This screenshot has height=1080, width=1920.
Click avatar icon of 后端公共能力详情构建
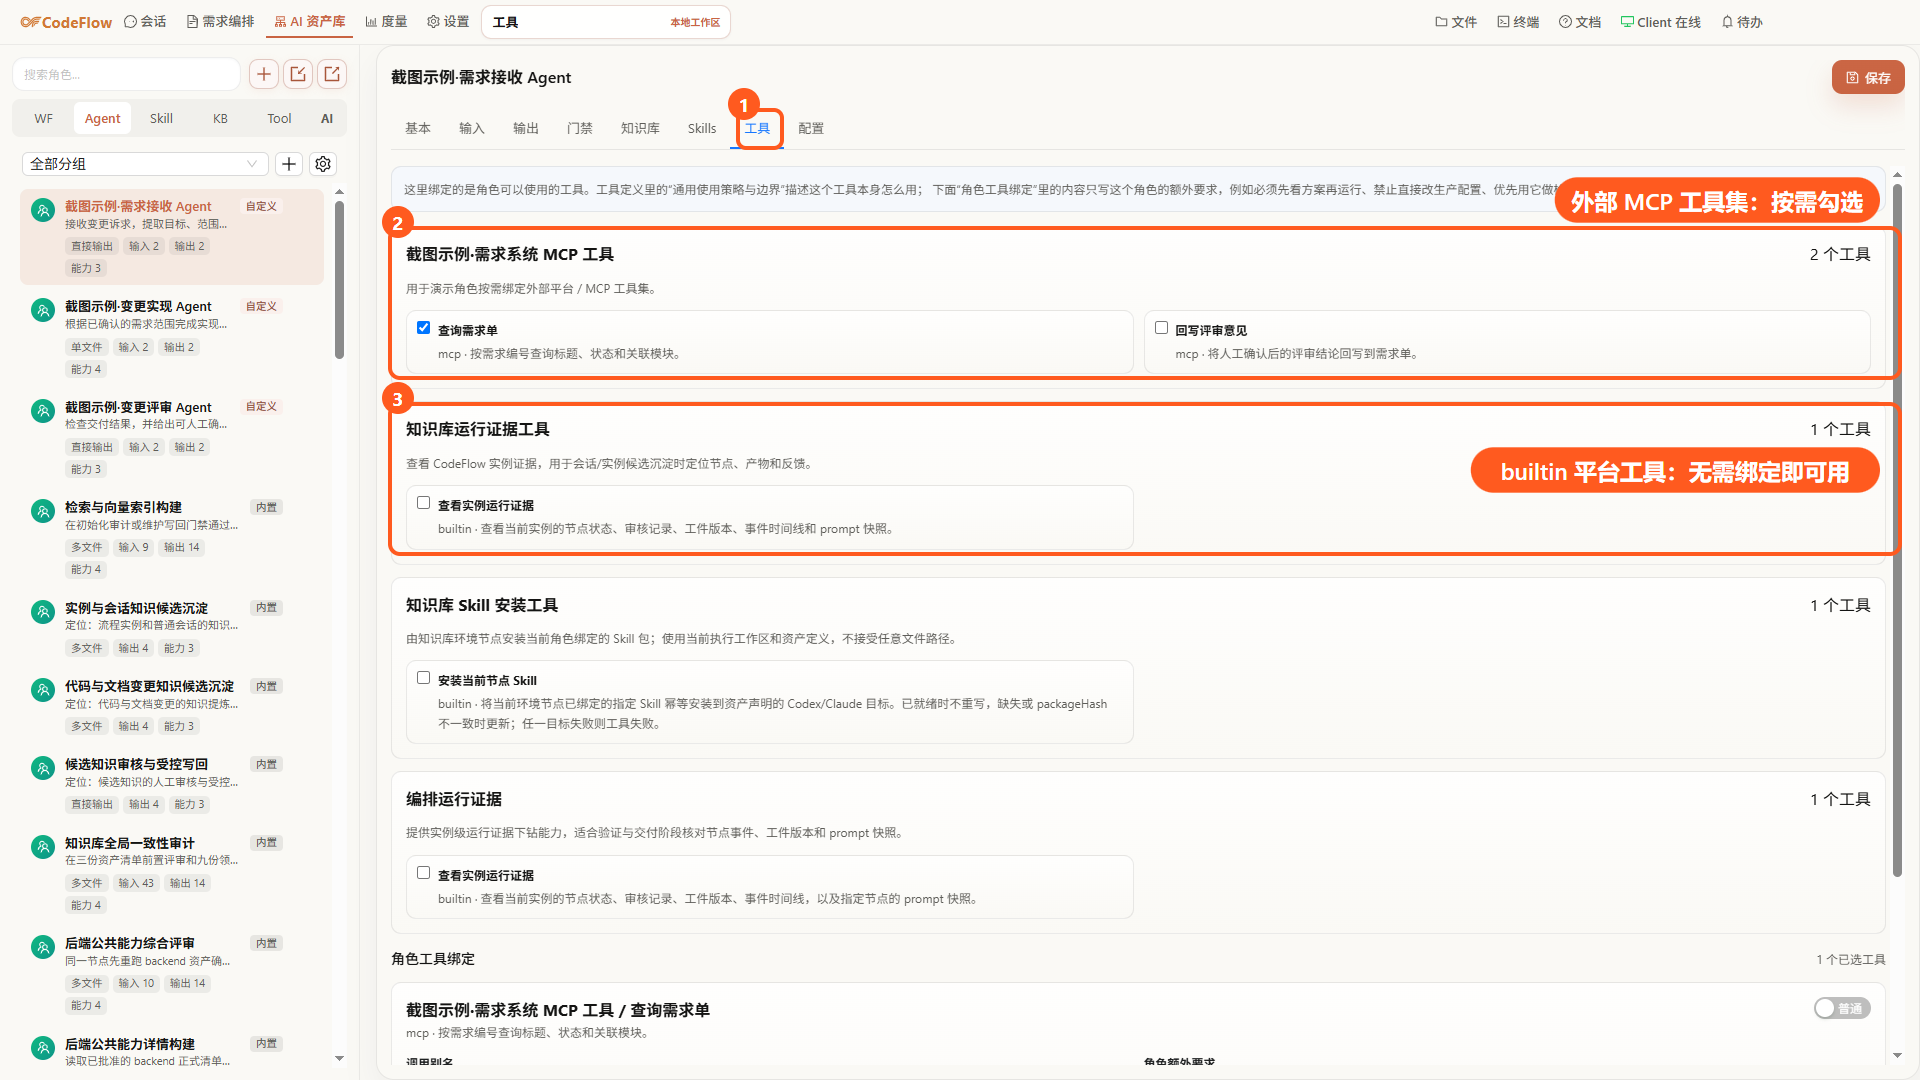43,1047
